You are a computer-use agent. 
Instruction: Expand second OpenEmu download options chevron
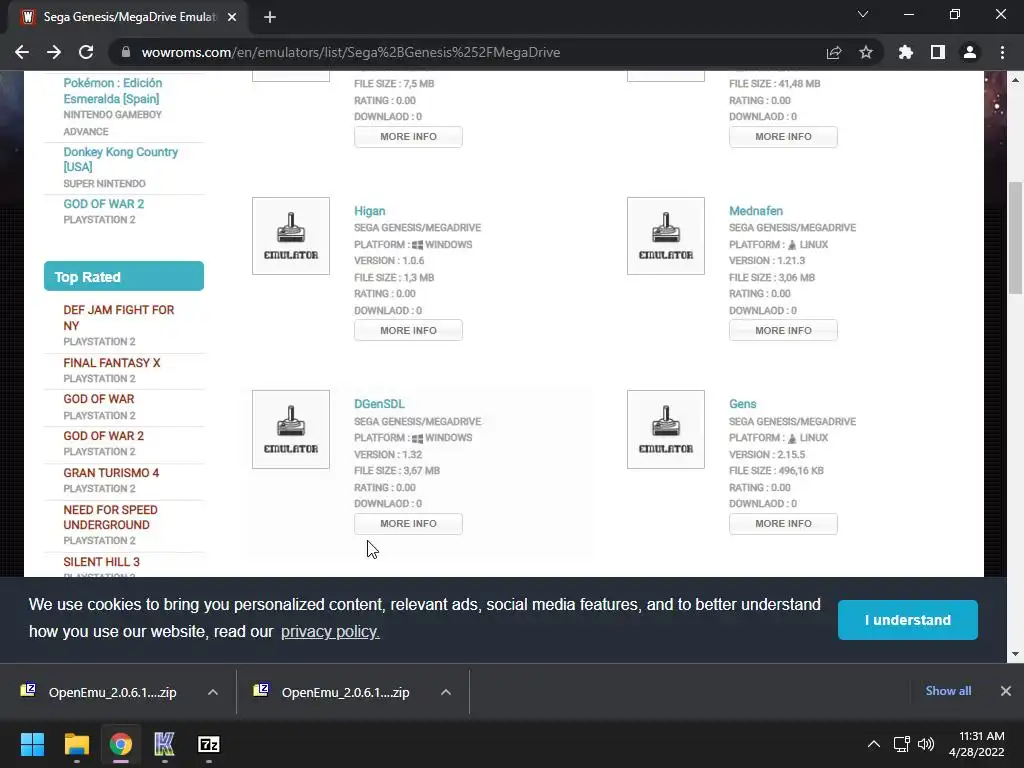click(x=446, y=692)
